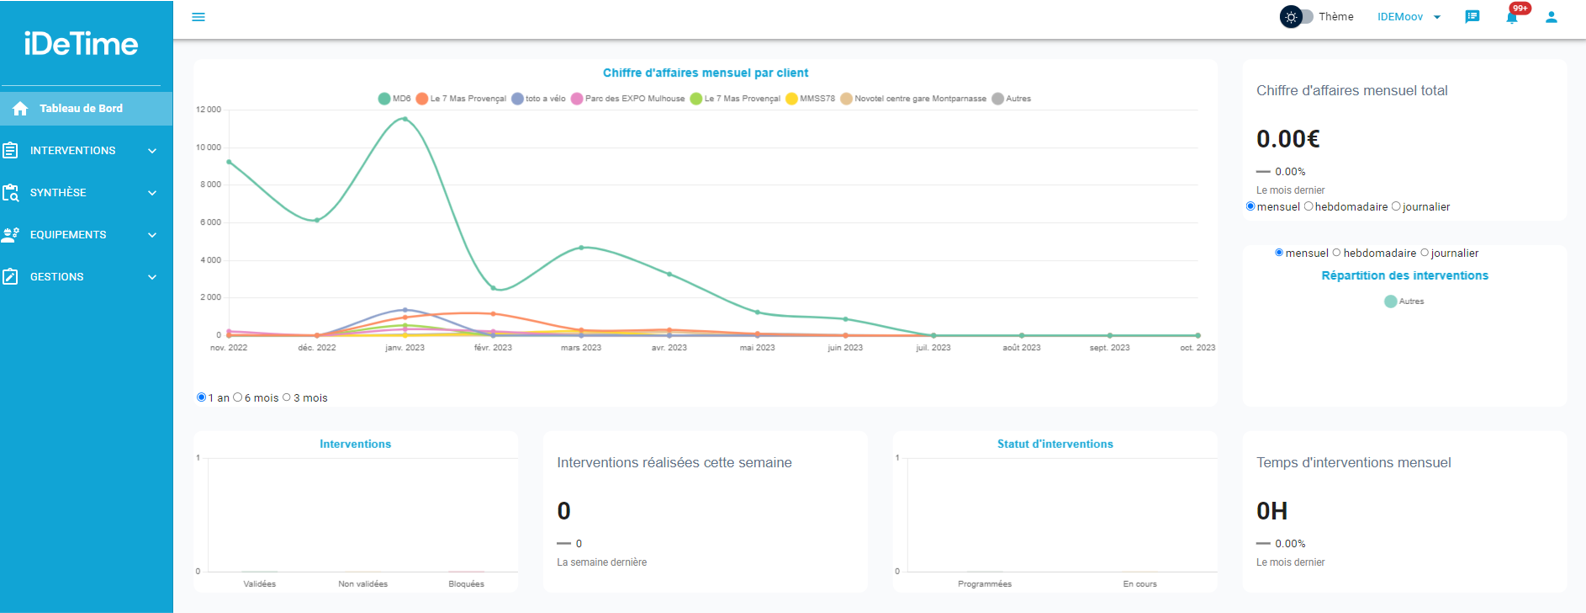This screenshot has height=613, width=1586.
Task: Click the Gestions edit icon
Action: [10, 276]
